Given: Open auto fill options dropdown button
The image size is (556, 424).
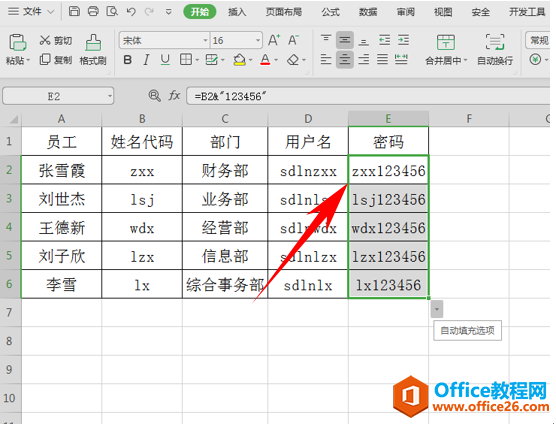Looking at the screenshot, I should pos(437,310).
